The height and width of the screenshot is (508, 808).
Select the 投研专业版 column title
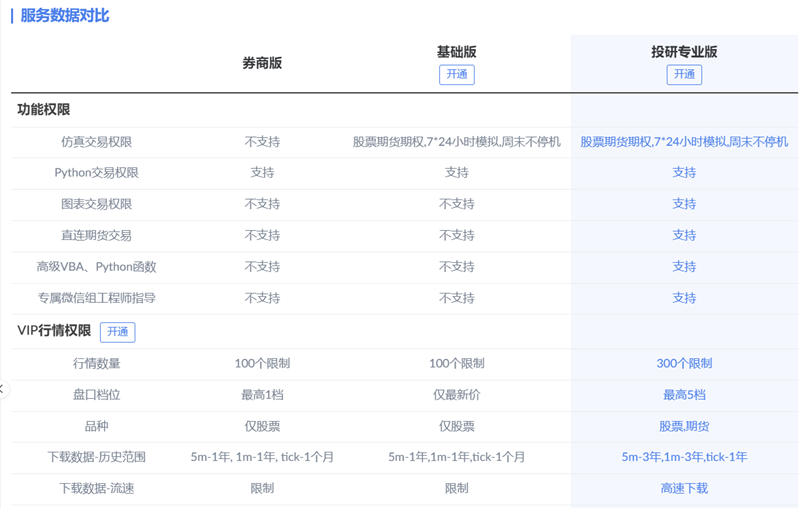684,52
